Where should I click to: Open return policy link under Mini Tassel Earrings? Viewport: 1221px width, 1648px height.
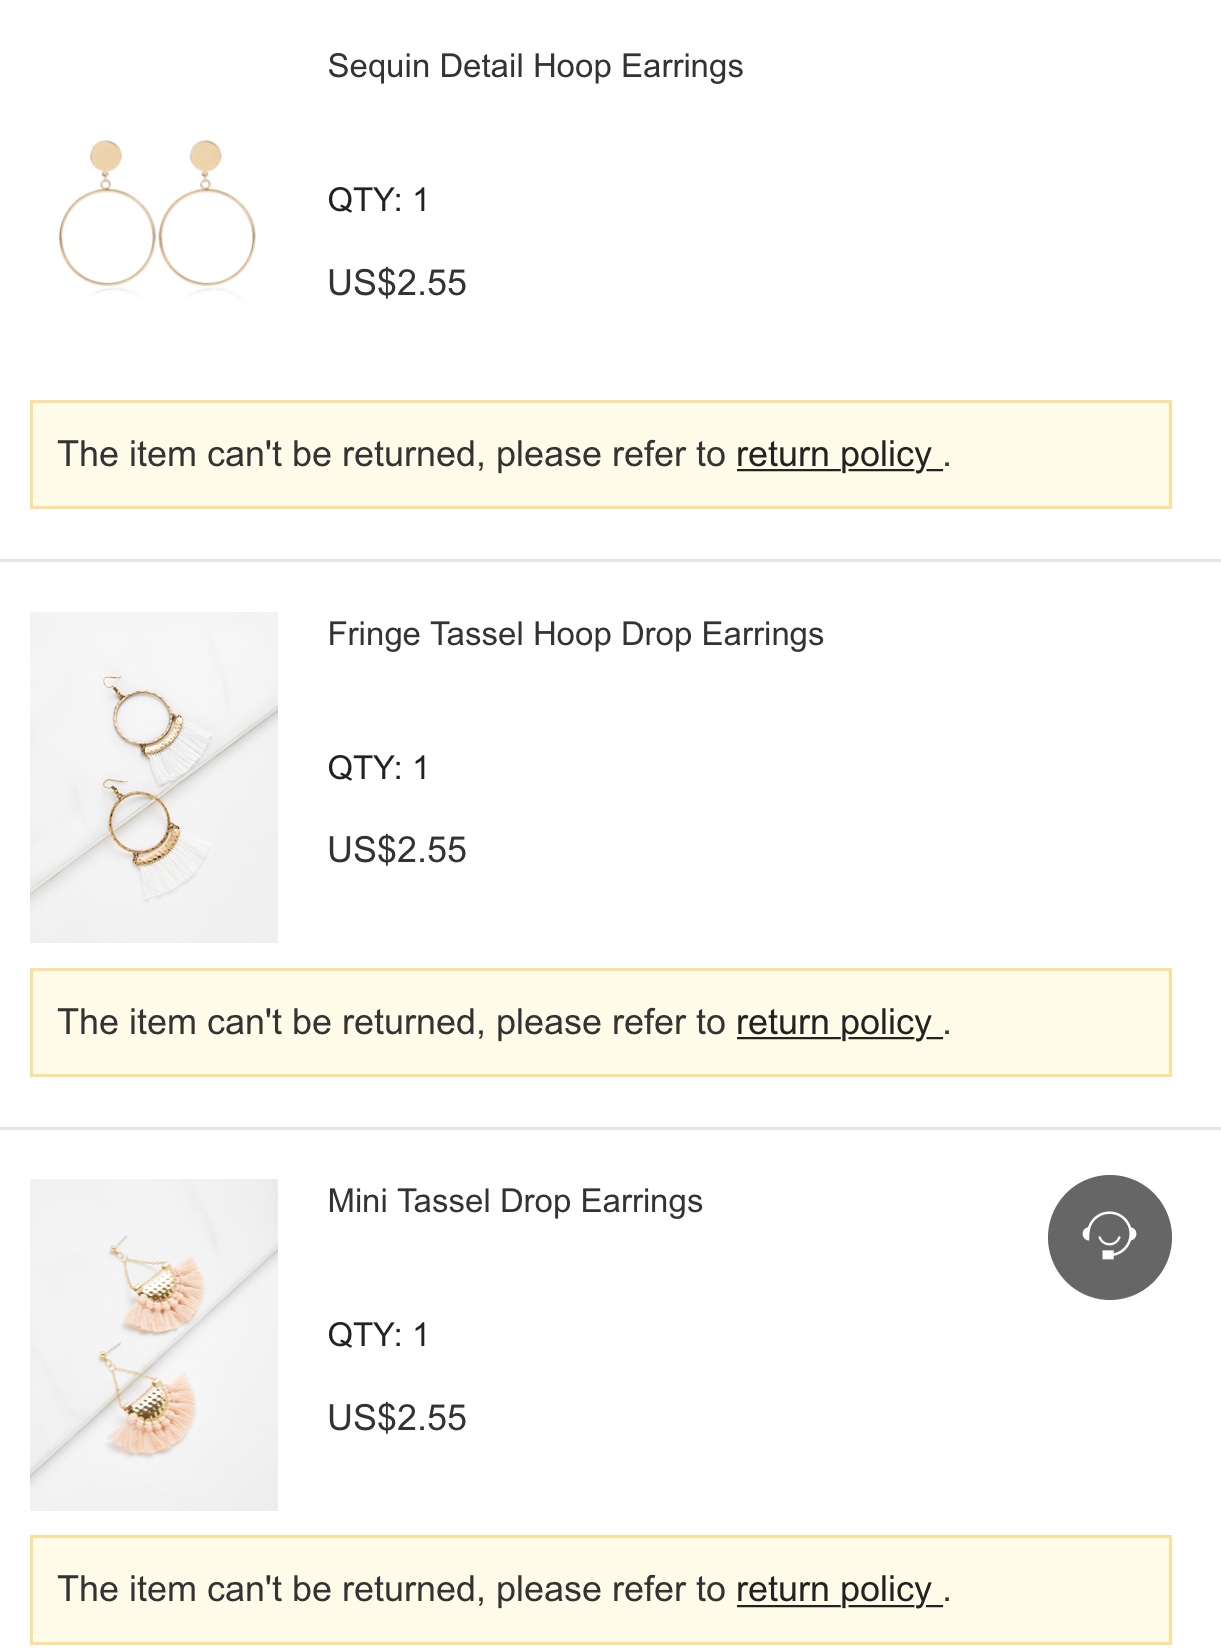click(x=837, y=1590)
